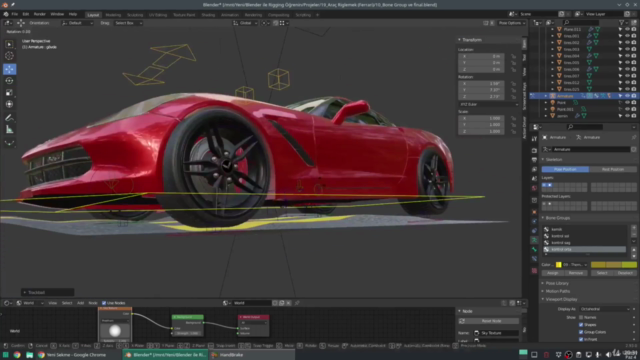Pin the properties editor context
Viewport: 640px width, 360px height.
634,138
